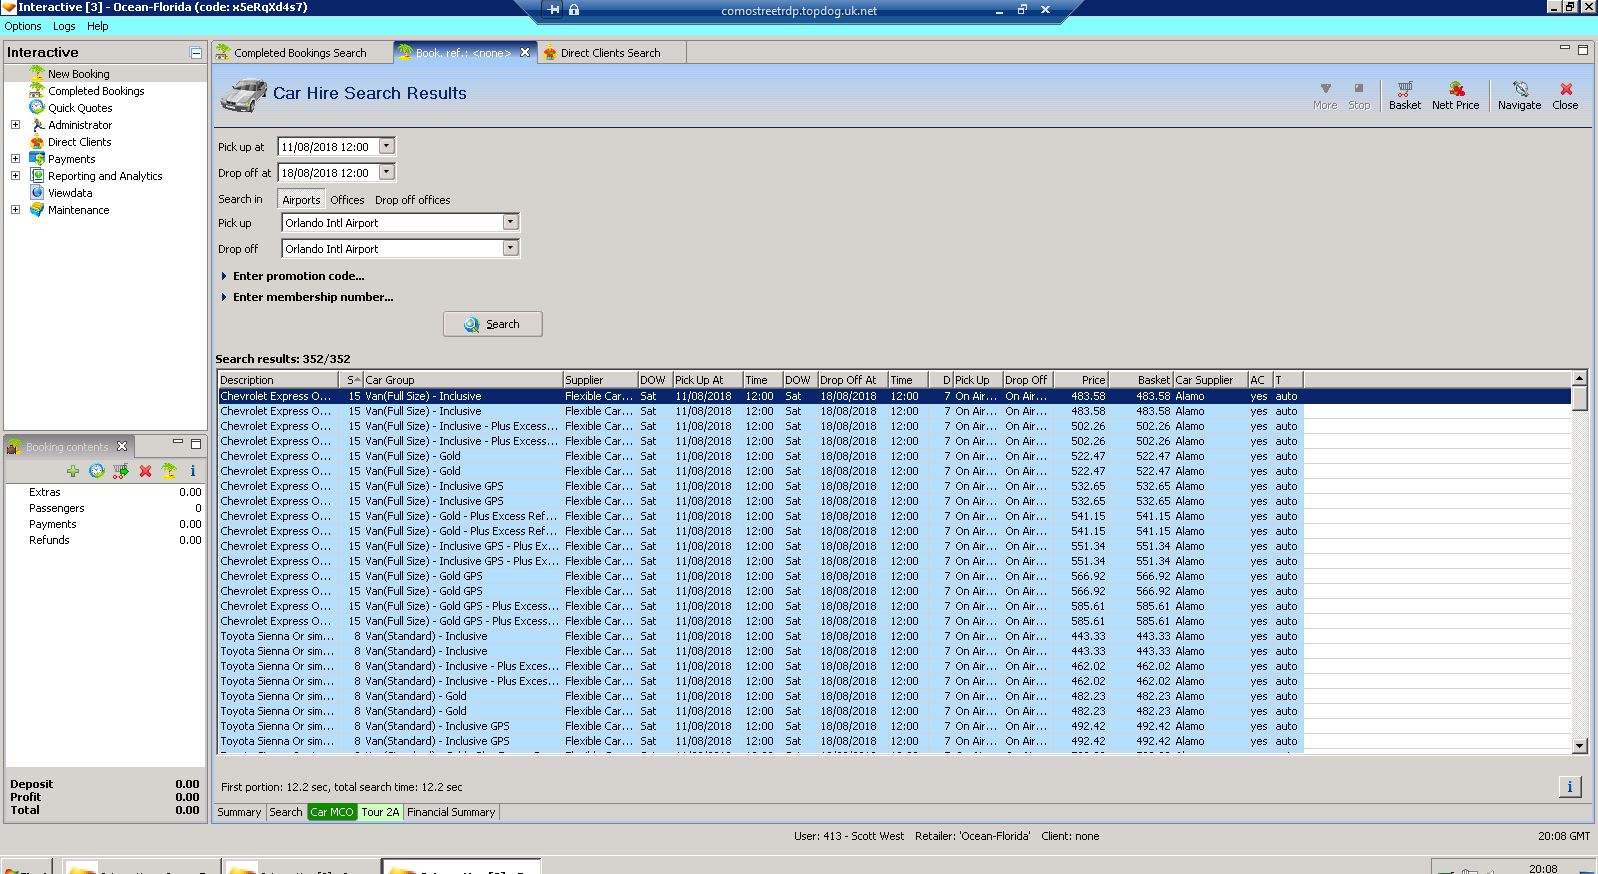Sort results by Price column header
This screenshot has width=1598, height=874.
1092,380
